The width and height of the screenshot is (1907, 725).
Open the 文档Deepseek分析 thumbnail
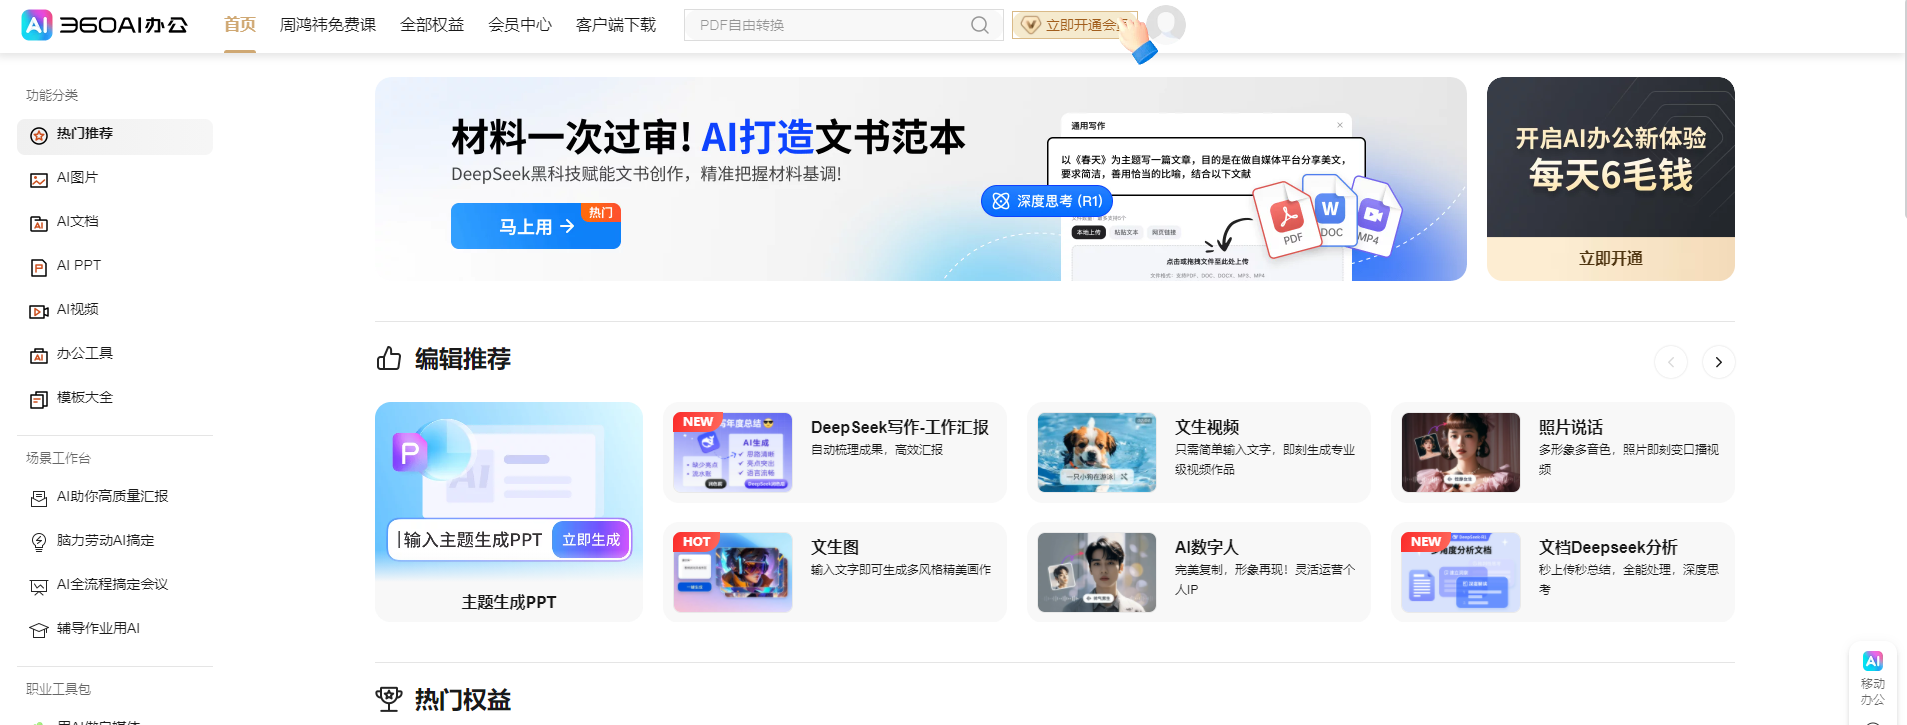point(1461,572)
